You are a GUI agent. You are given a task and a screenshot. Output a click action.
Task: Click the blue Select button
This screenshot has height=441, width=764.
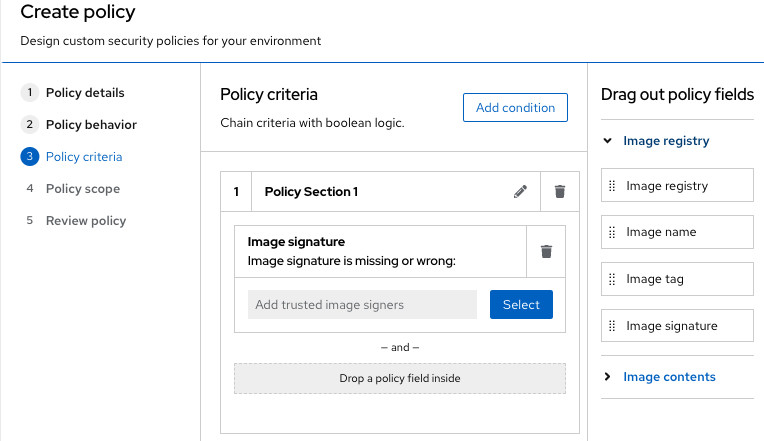coord(521,305)
